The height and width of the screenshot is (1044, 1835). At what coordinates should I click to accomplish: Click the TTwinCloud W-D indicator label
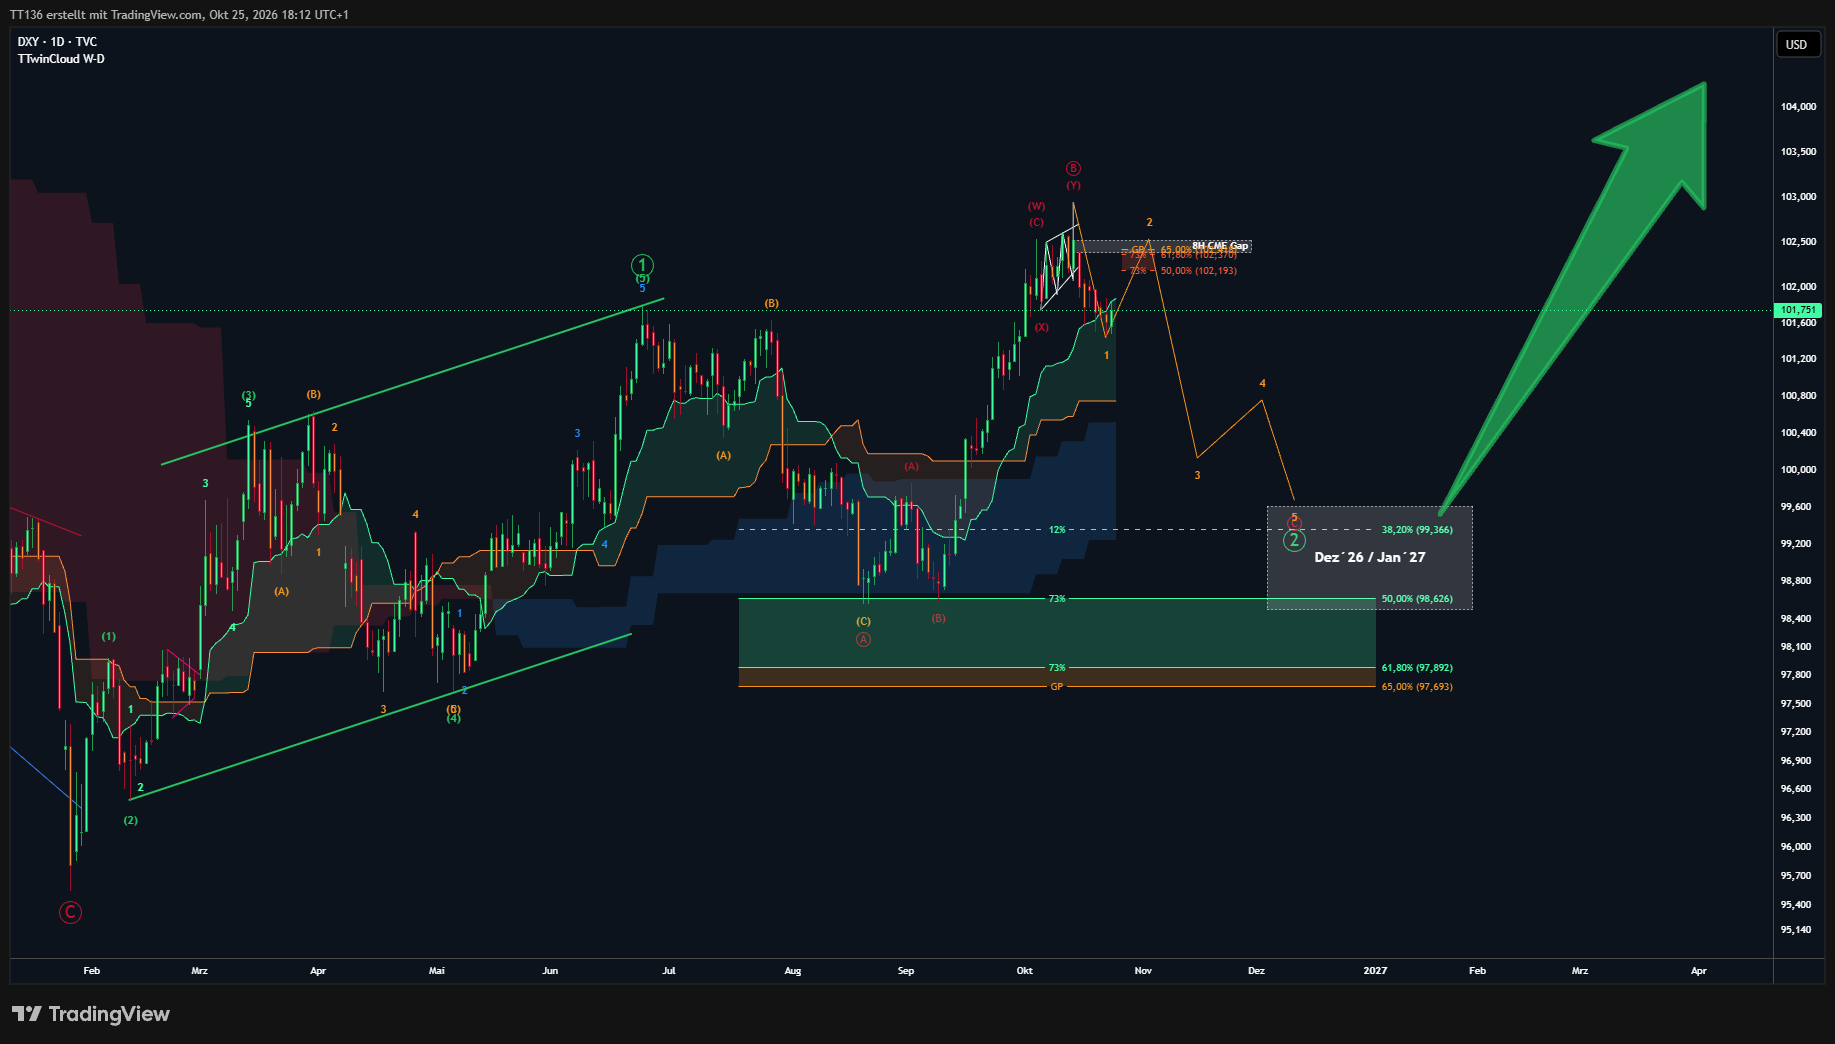pyautogui.click(x=61, y=59)
